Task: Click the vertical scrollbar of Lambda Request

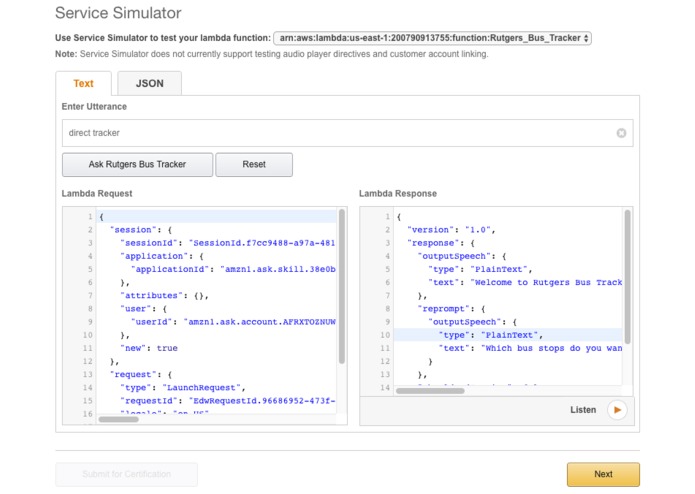Action: click(x=342, y=286)
